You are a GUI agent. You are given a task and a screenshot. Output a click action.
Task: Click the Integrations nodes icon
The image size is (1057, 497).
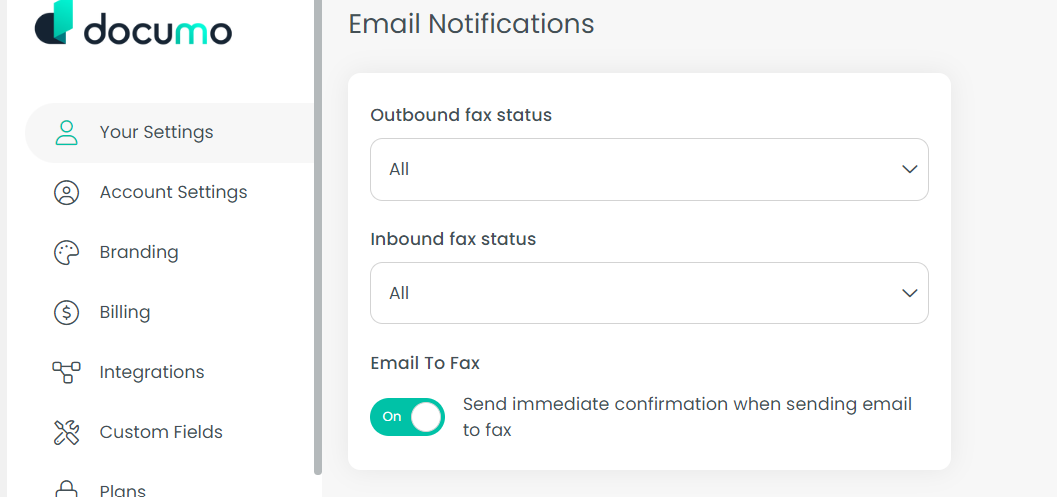coord(67,372)
